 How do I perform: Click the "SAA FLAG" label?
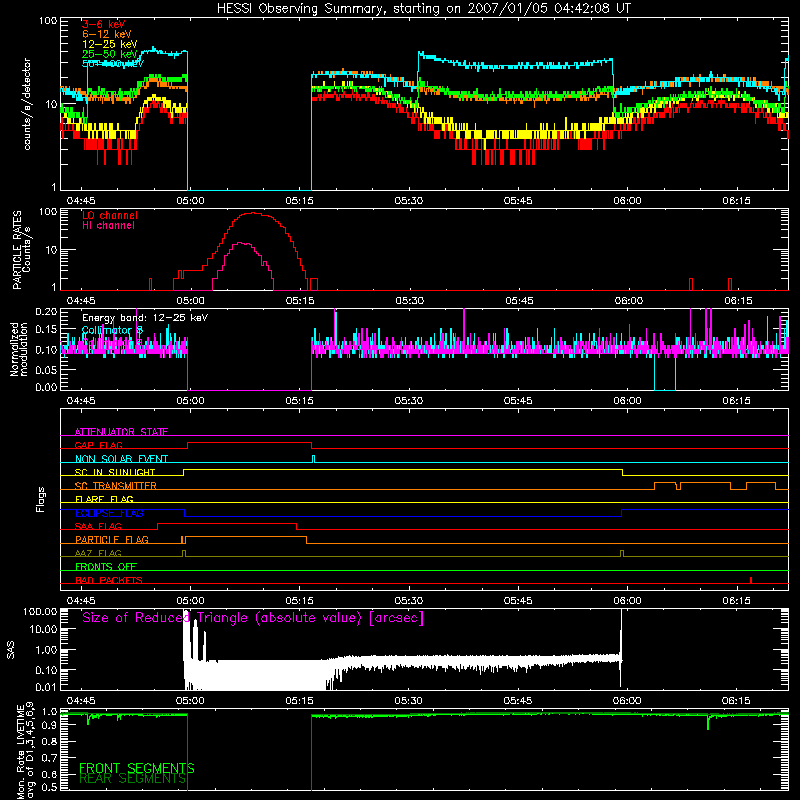click(98, 526)
